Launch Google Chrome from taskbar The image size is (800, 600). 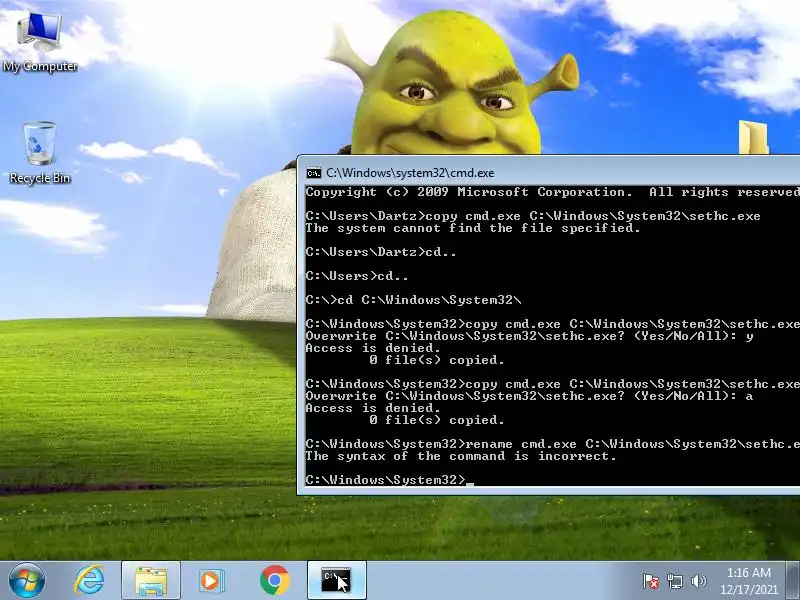pyautogui.click(x=274, y=581)
